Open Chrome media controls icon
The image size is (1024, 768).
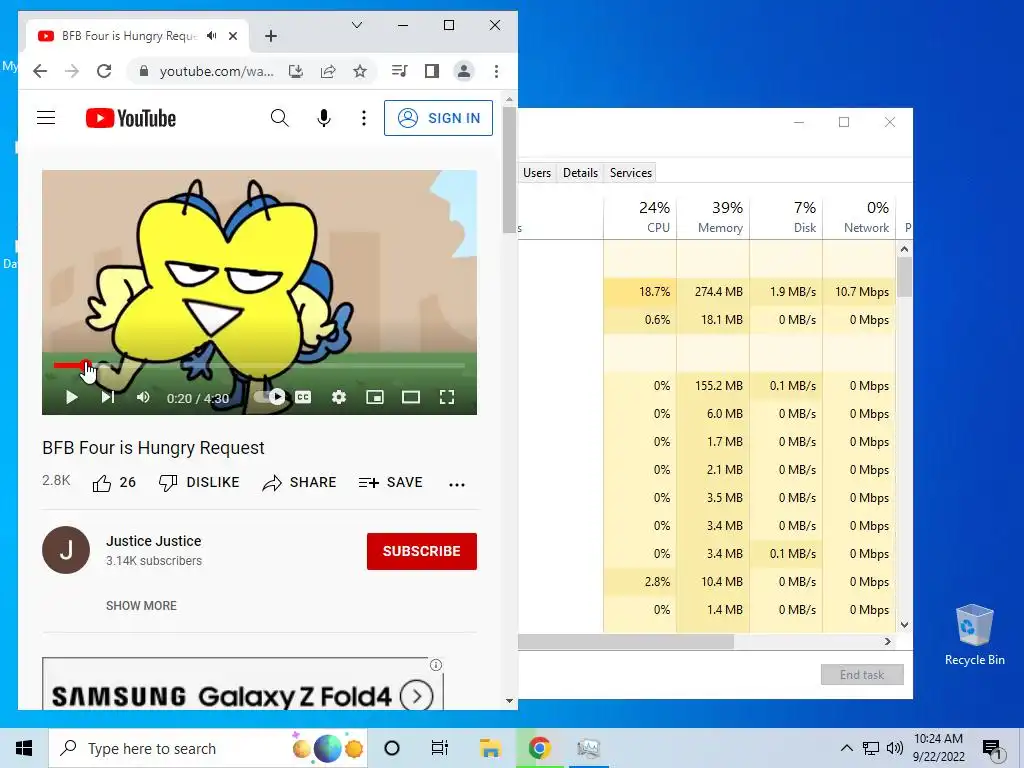(x=400, y=71)
